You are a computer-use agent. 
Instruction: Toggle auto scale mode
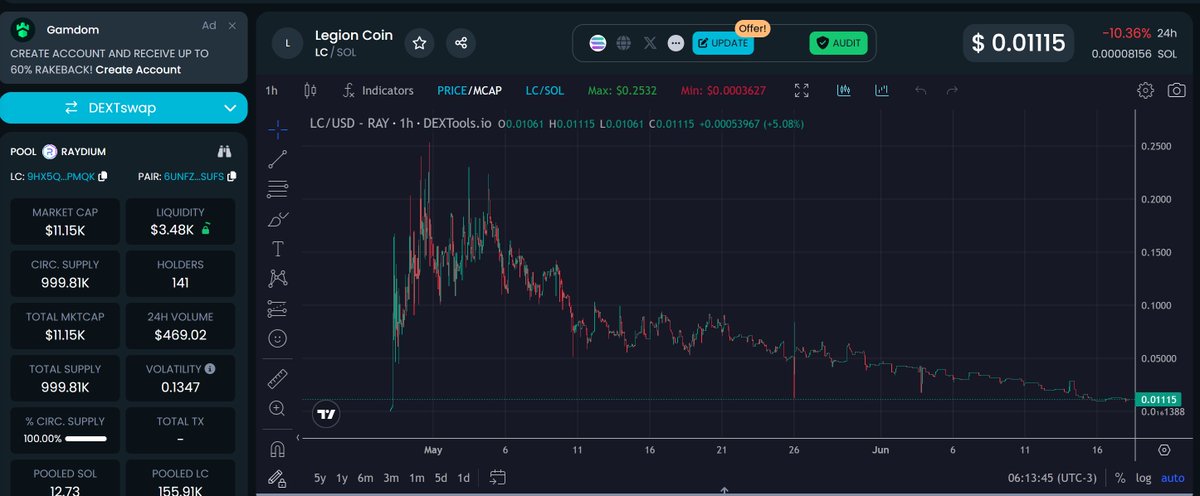[x=1173, y=478]
